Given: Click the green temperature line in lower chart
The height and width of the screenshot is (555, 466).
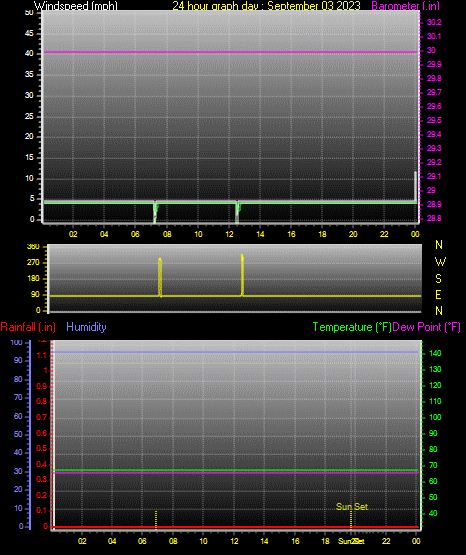Looking at the screenshot, I should pos(235,470).
